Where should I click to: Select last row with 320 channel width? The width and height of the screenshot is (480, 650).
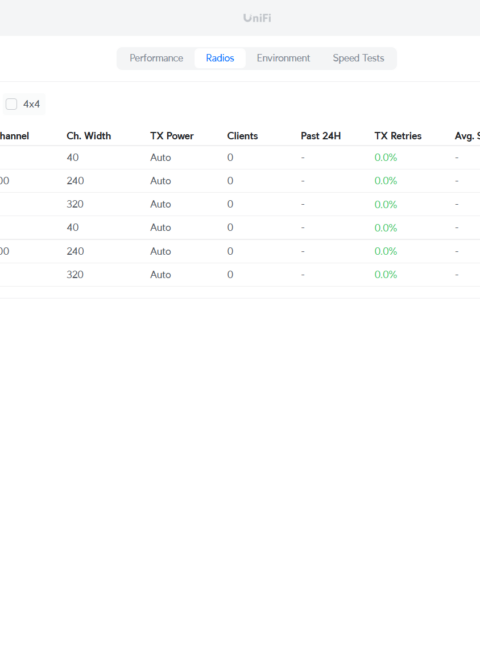(240, 274)
